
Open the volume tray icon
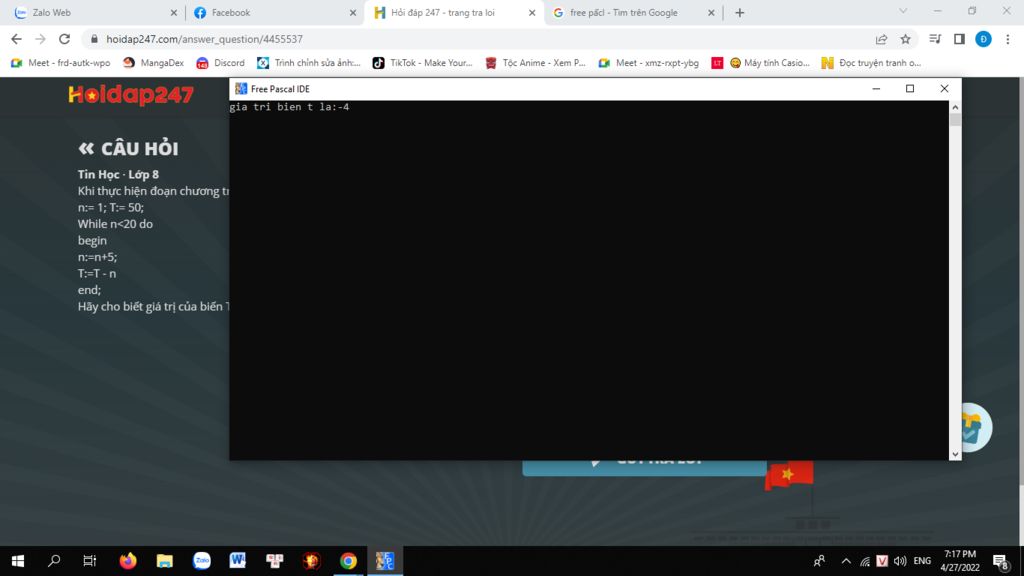[x=900, y=561]
